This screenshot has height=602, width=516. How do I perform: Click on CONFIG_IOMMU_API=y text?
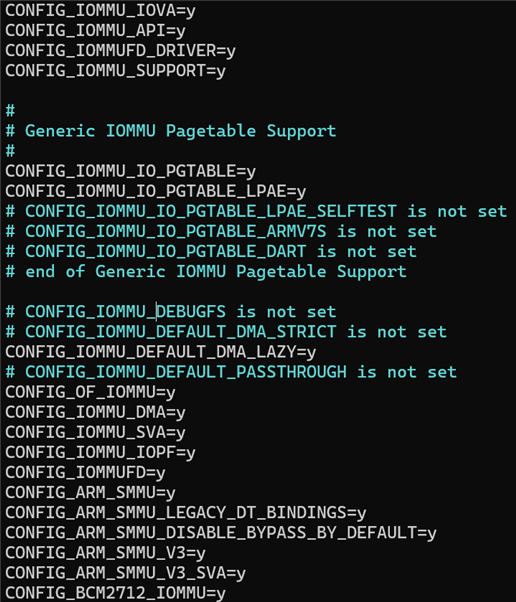click(95, 30)
